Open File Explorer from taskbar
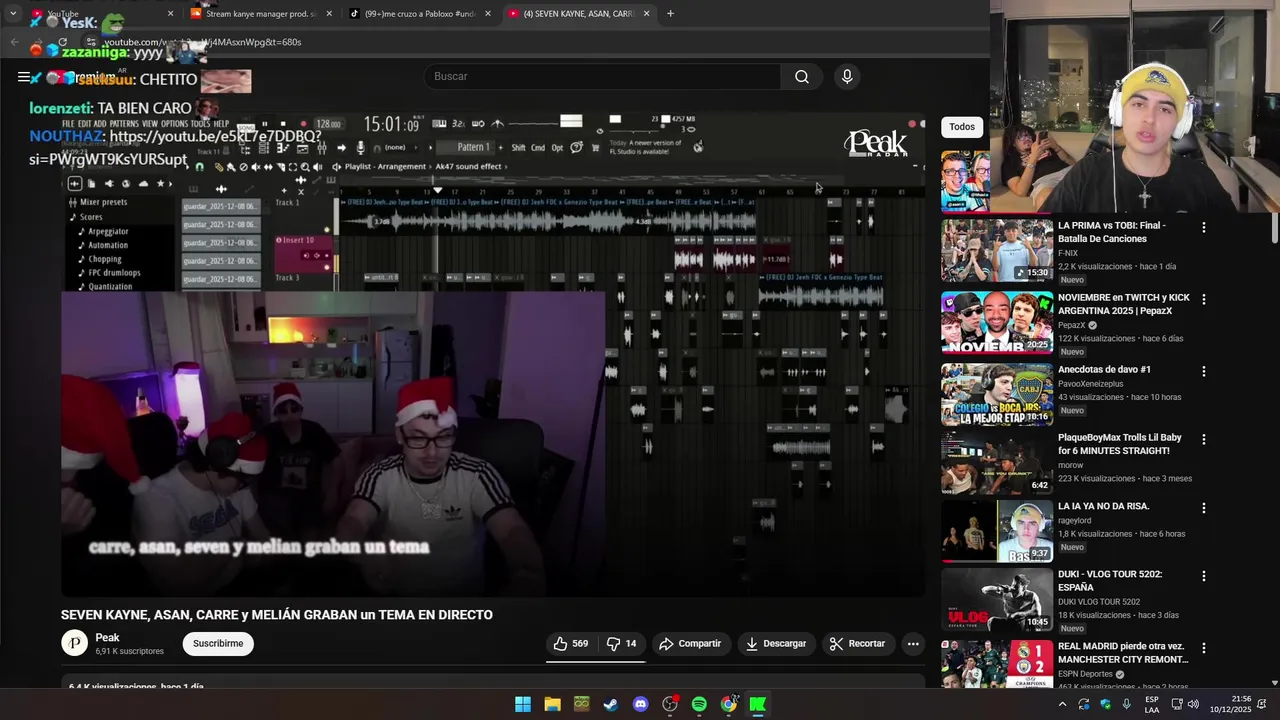 [x=552, y=704]
